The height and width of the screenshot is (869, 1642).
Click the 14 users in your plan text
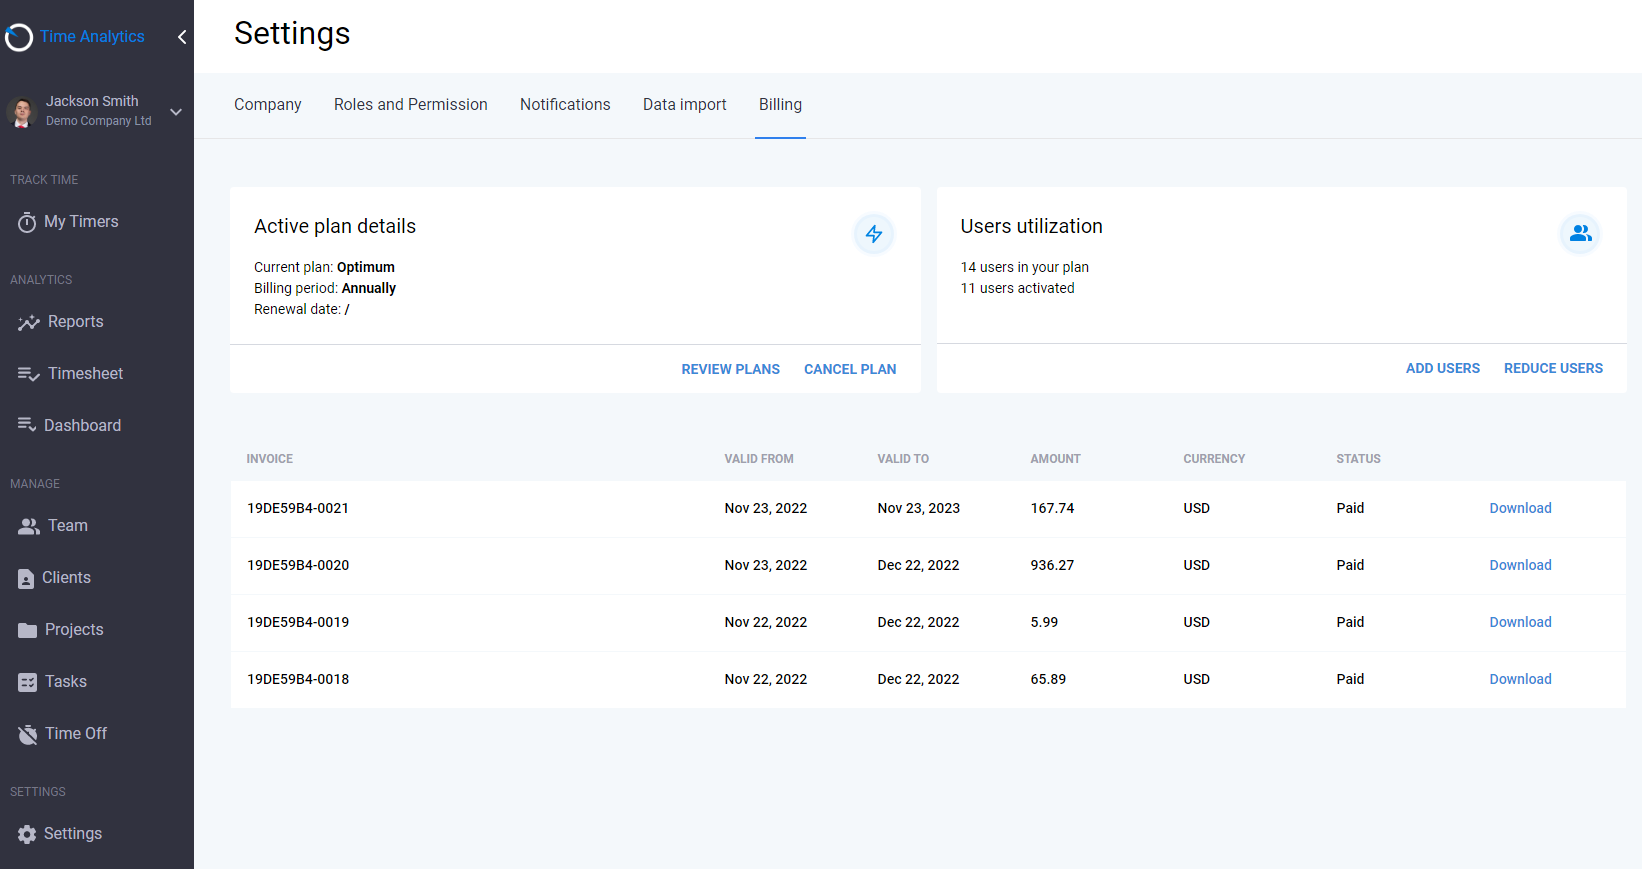[1024, 267]
